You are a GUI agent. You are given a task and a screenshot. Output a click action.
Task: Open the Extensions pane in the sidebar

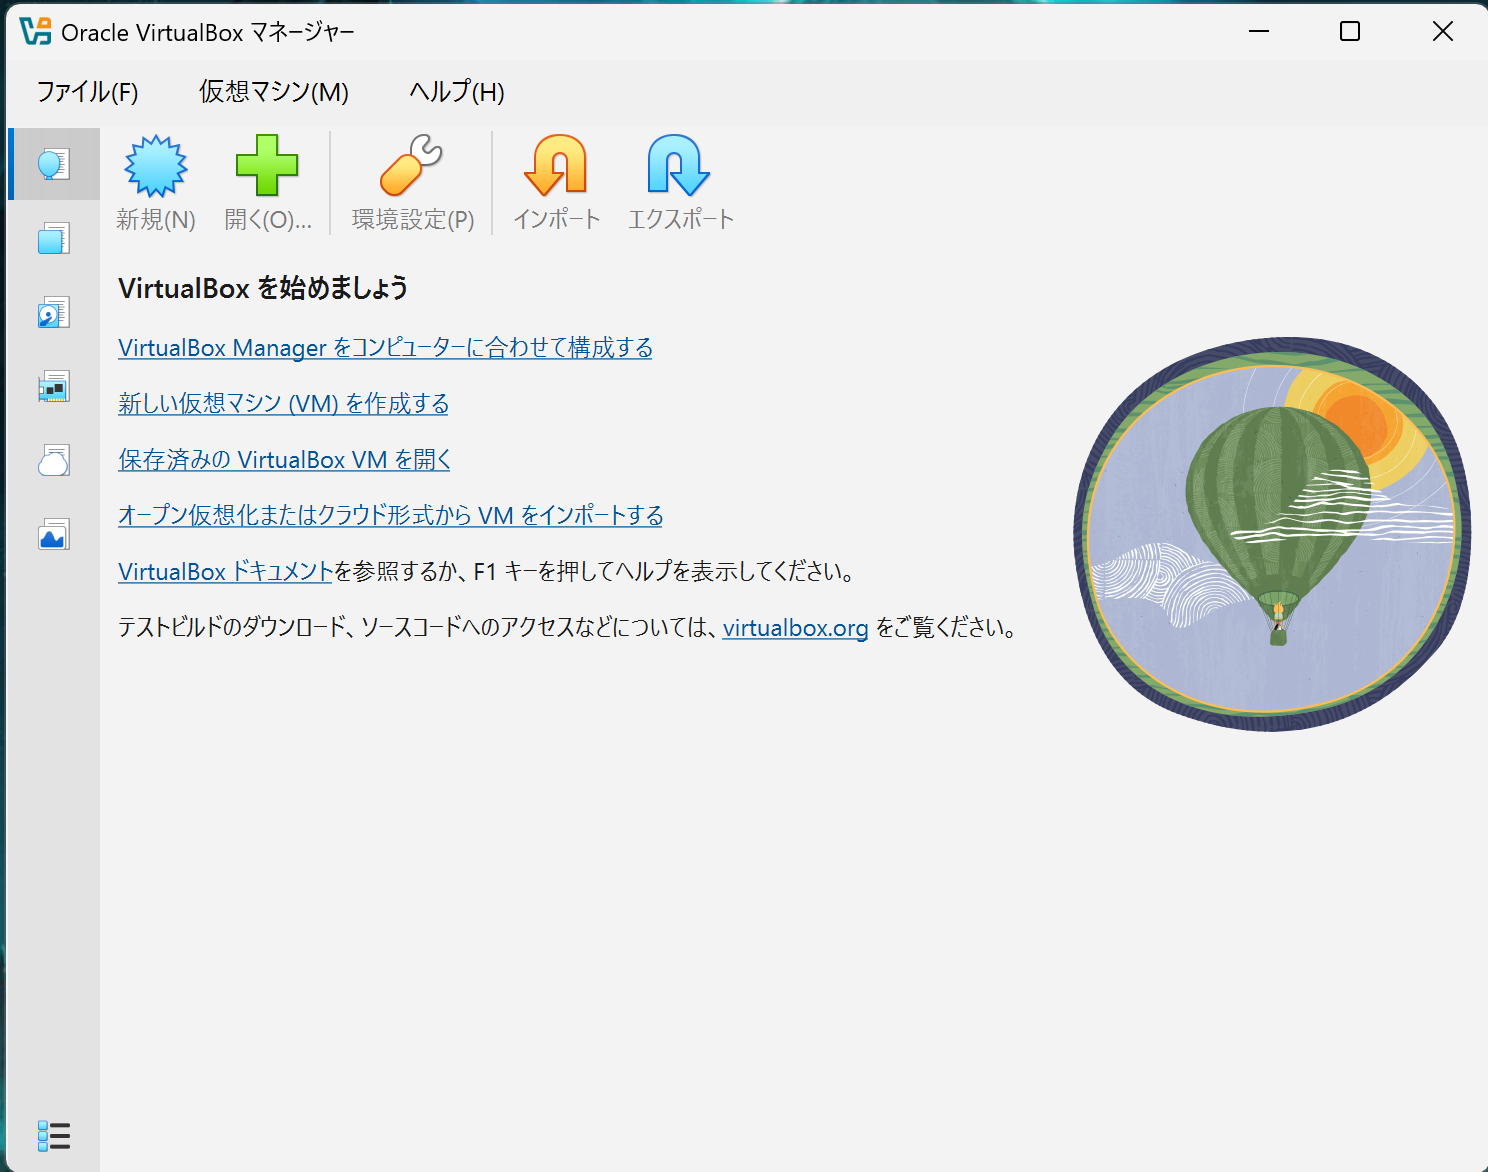click(x=55, y=238)
